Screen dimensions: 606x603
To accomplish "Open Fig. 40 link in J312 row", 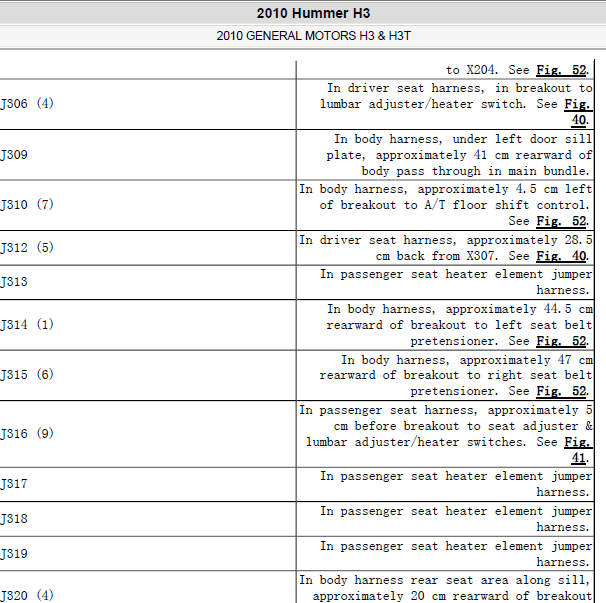I will (x=562, y=256).
